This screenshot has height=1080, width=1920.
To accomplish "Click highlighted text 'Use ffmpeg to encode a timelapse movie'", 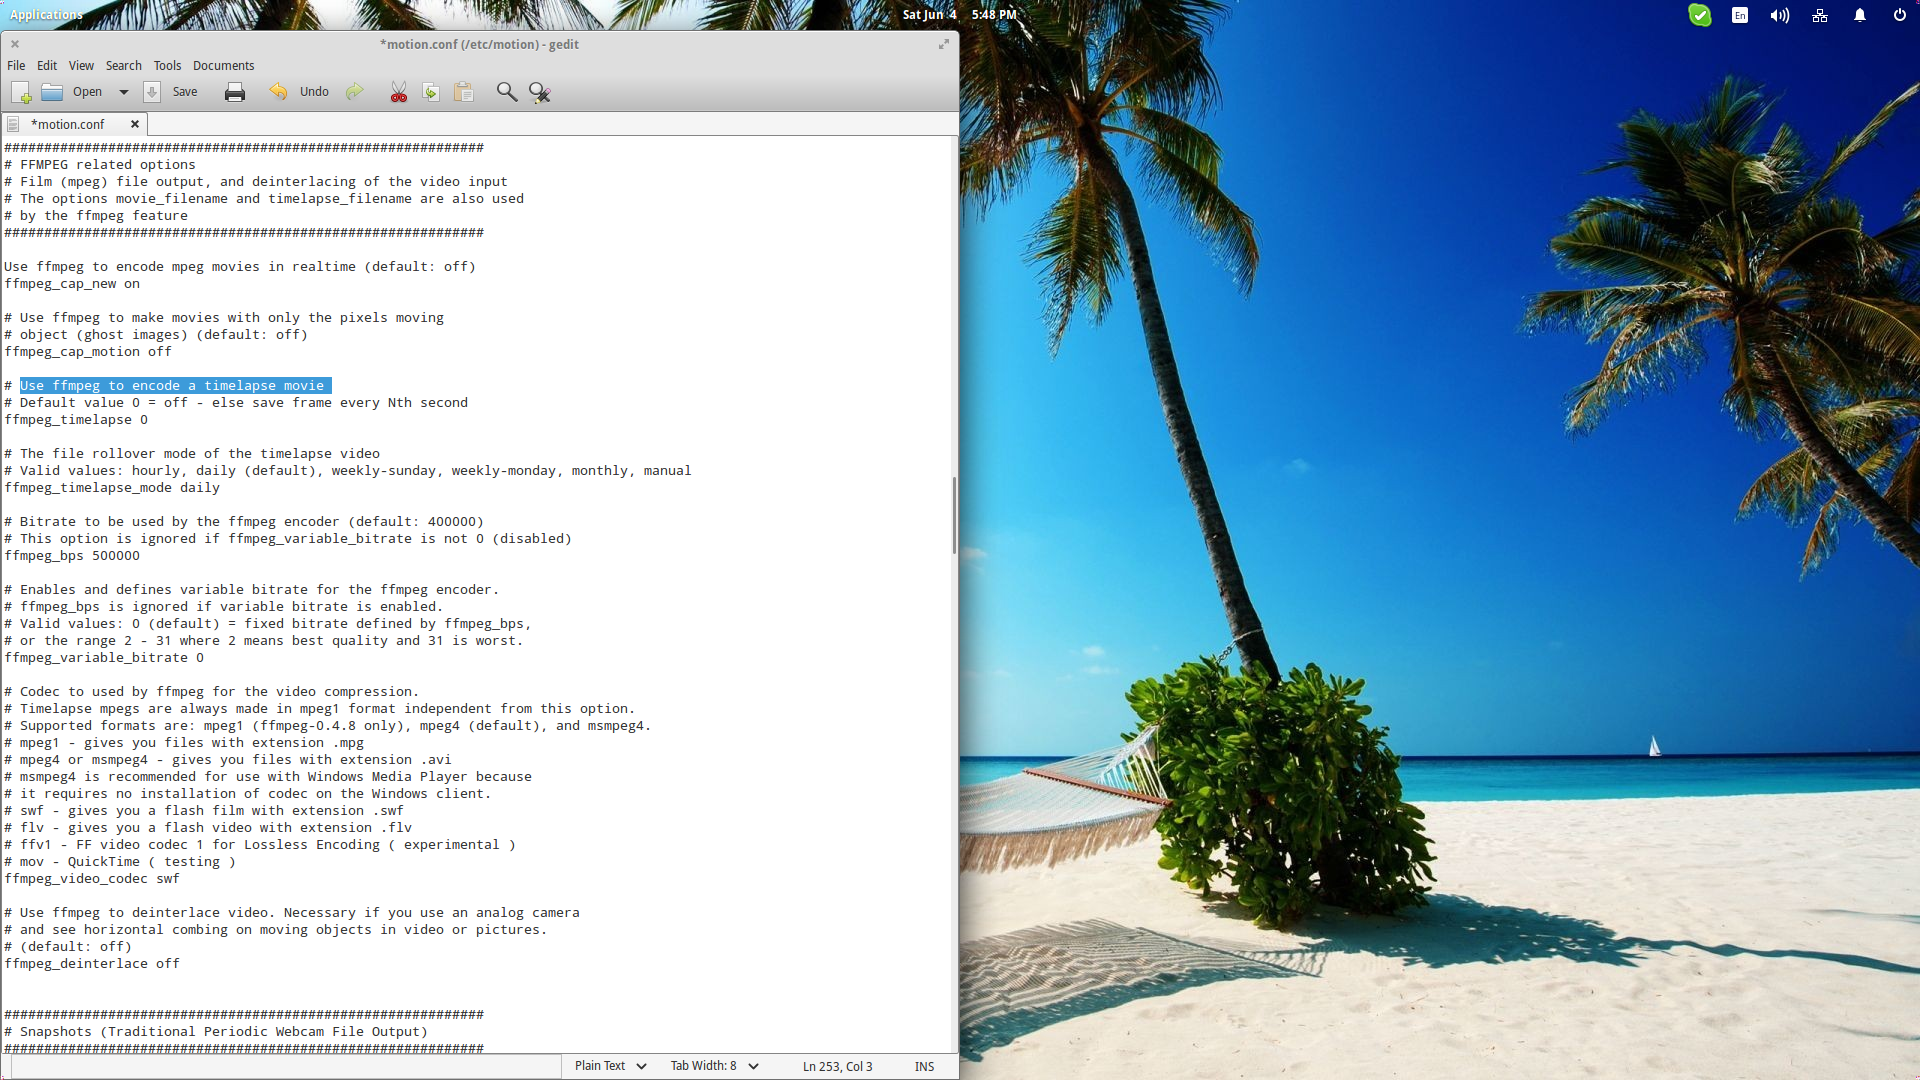I will click(175, 386).
